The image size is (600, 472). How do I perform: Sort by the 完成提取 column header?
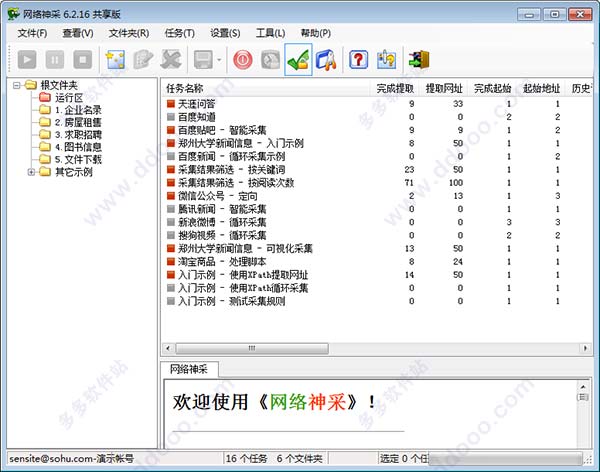[395, 88]
